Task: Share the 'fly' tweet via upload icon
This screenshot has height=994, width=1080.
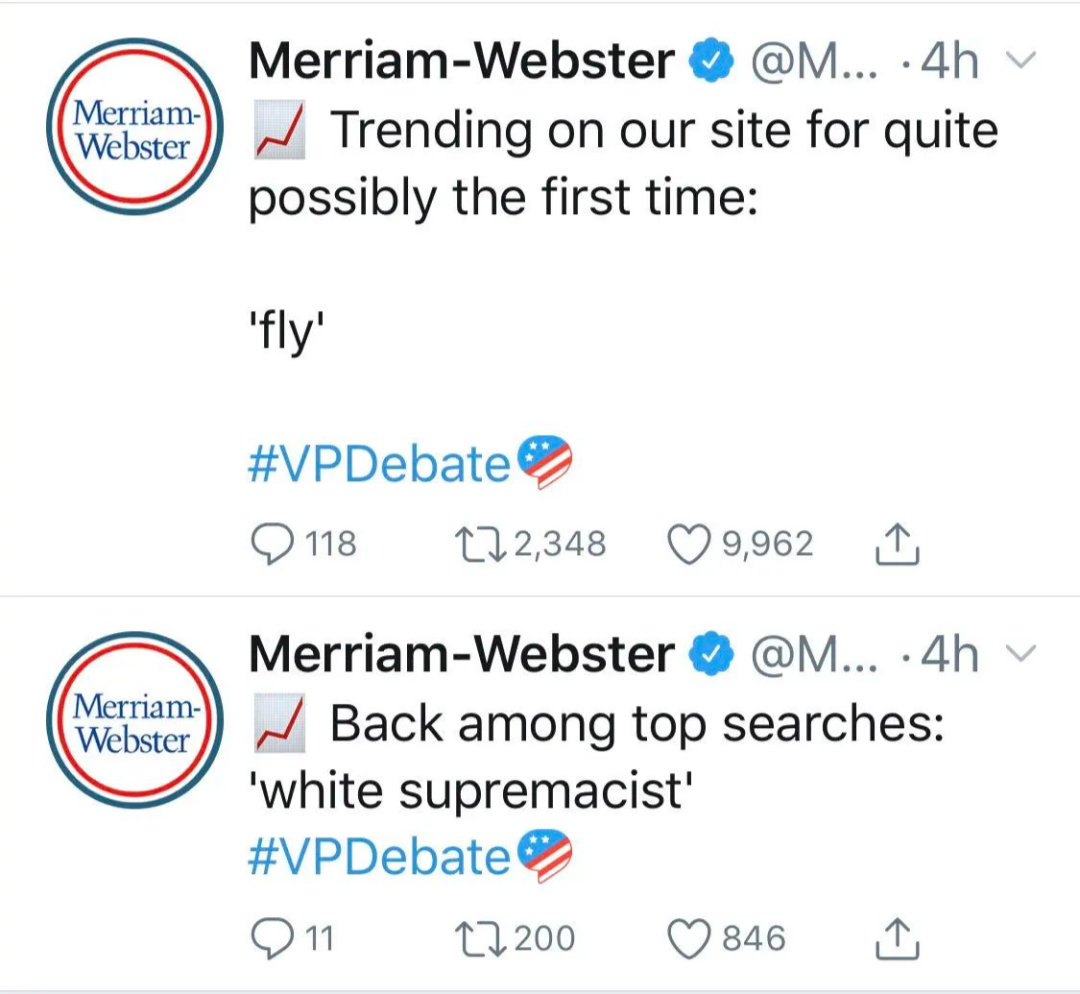Action: (x=897, y=544)
